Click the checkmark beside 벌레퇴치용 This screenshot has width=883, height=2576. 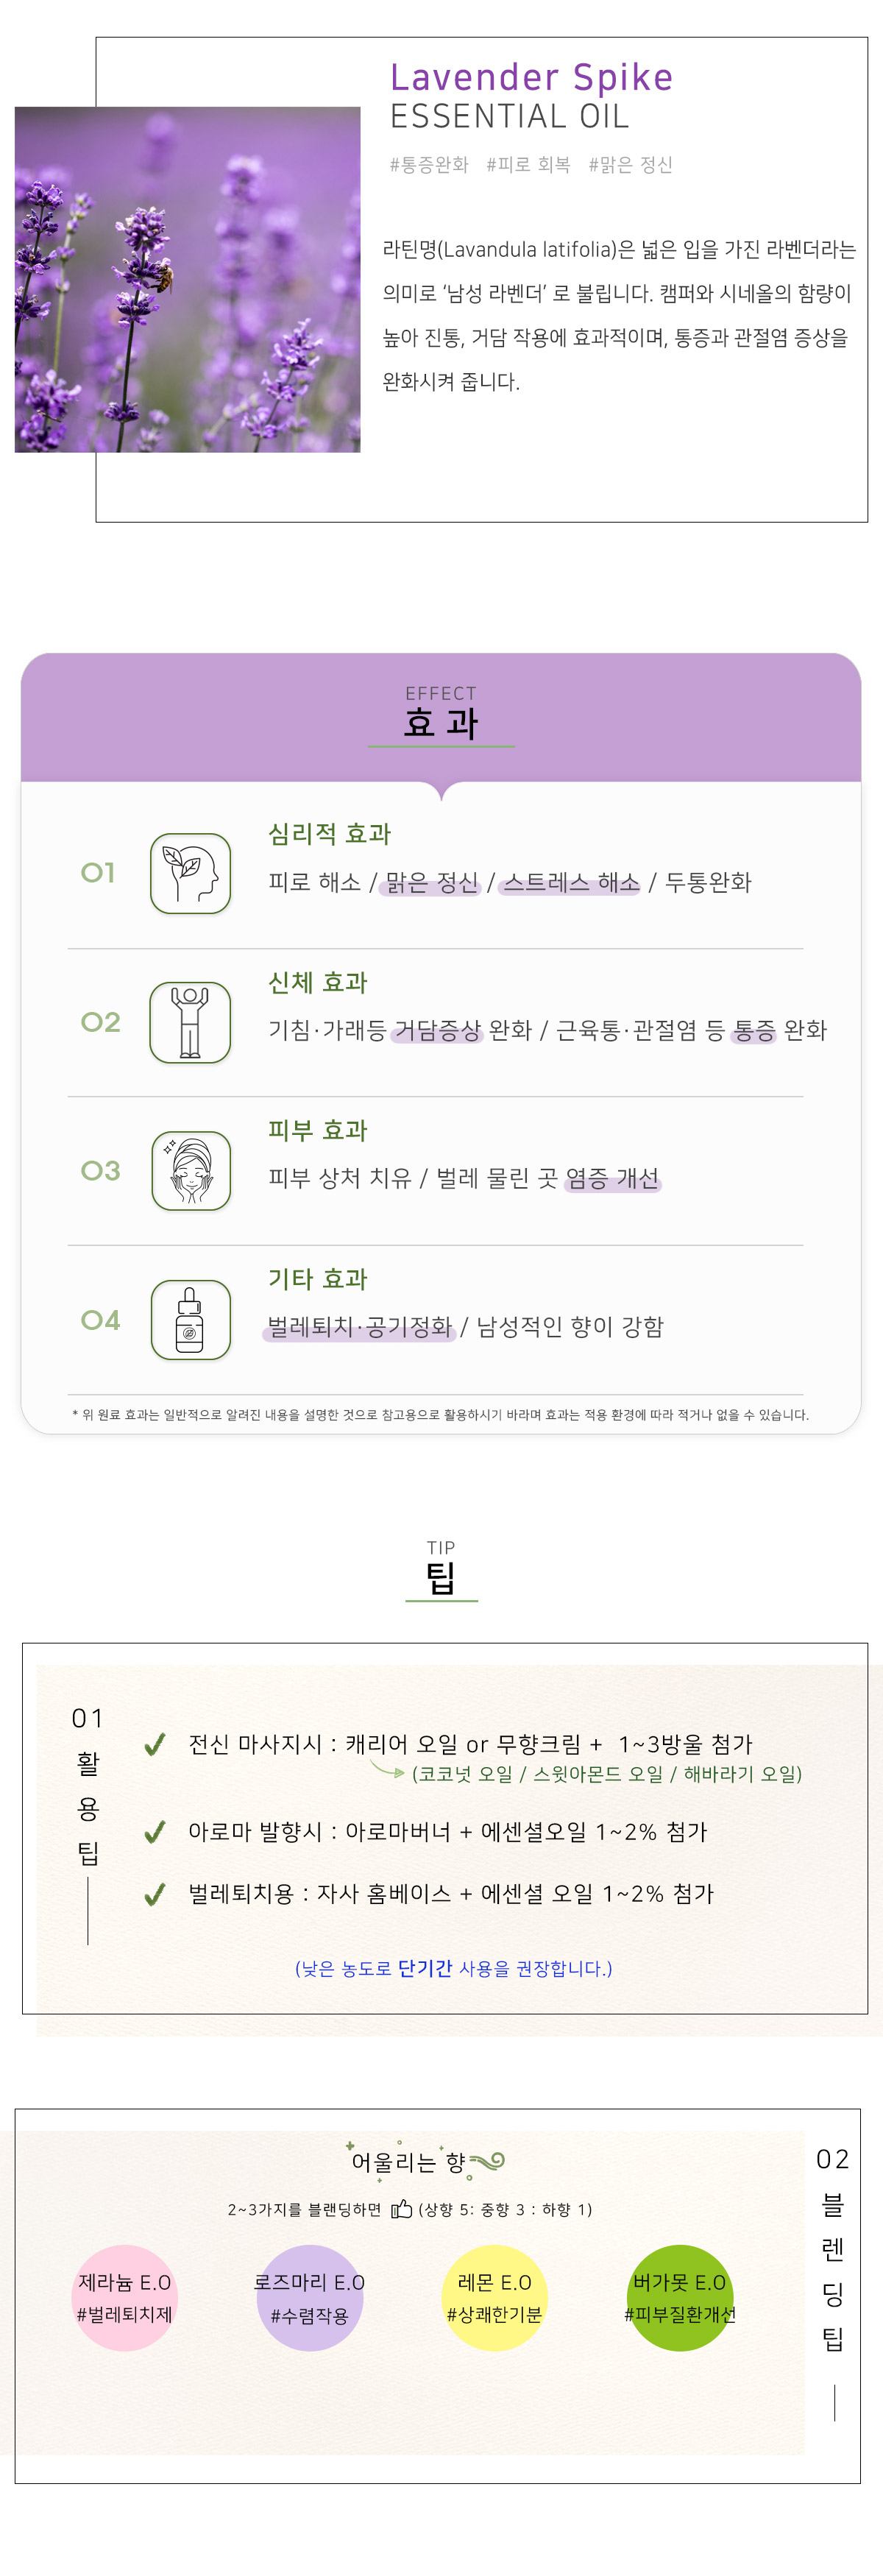click(154, 1894)
